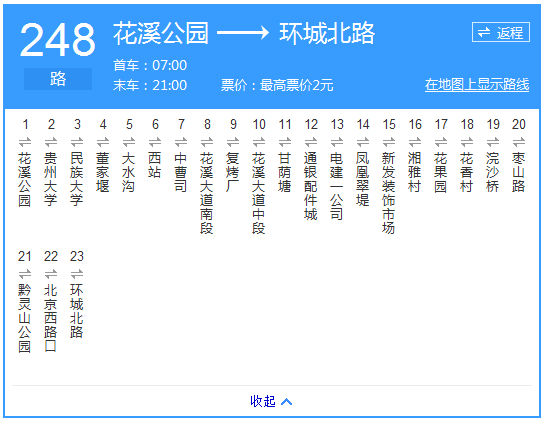Select stop 1 花溪公园 in list

pyautogui.click(x=25, y=179)
